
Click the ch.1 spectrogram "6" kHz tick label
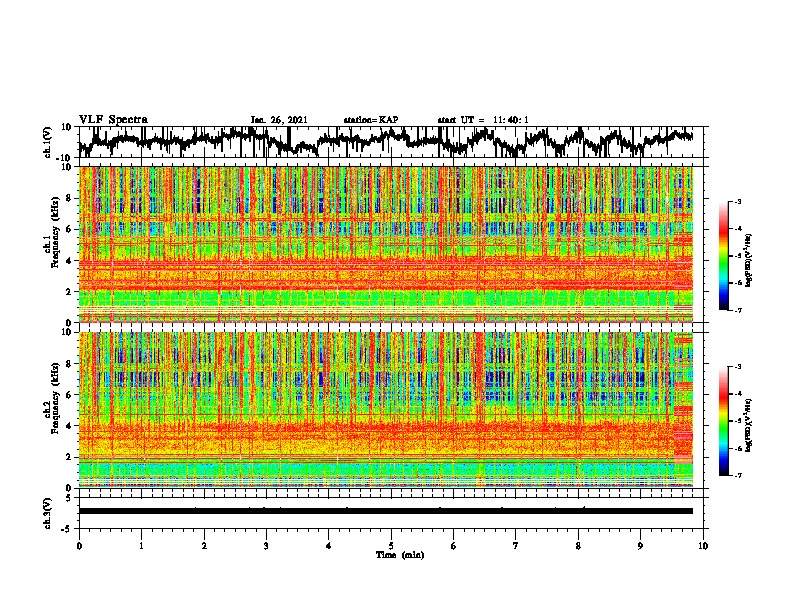coord(69,230)
